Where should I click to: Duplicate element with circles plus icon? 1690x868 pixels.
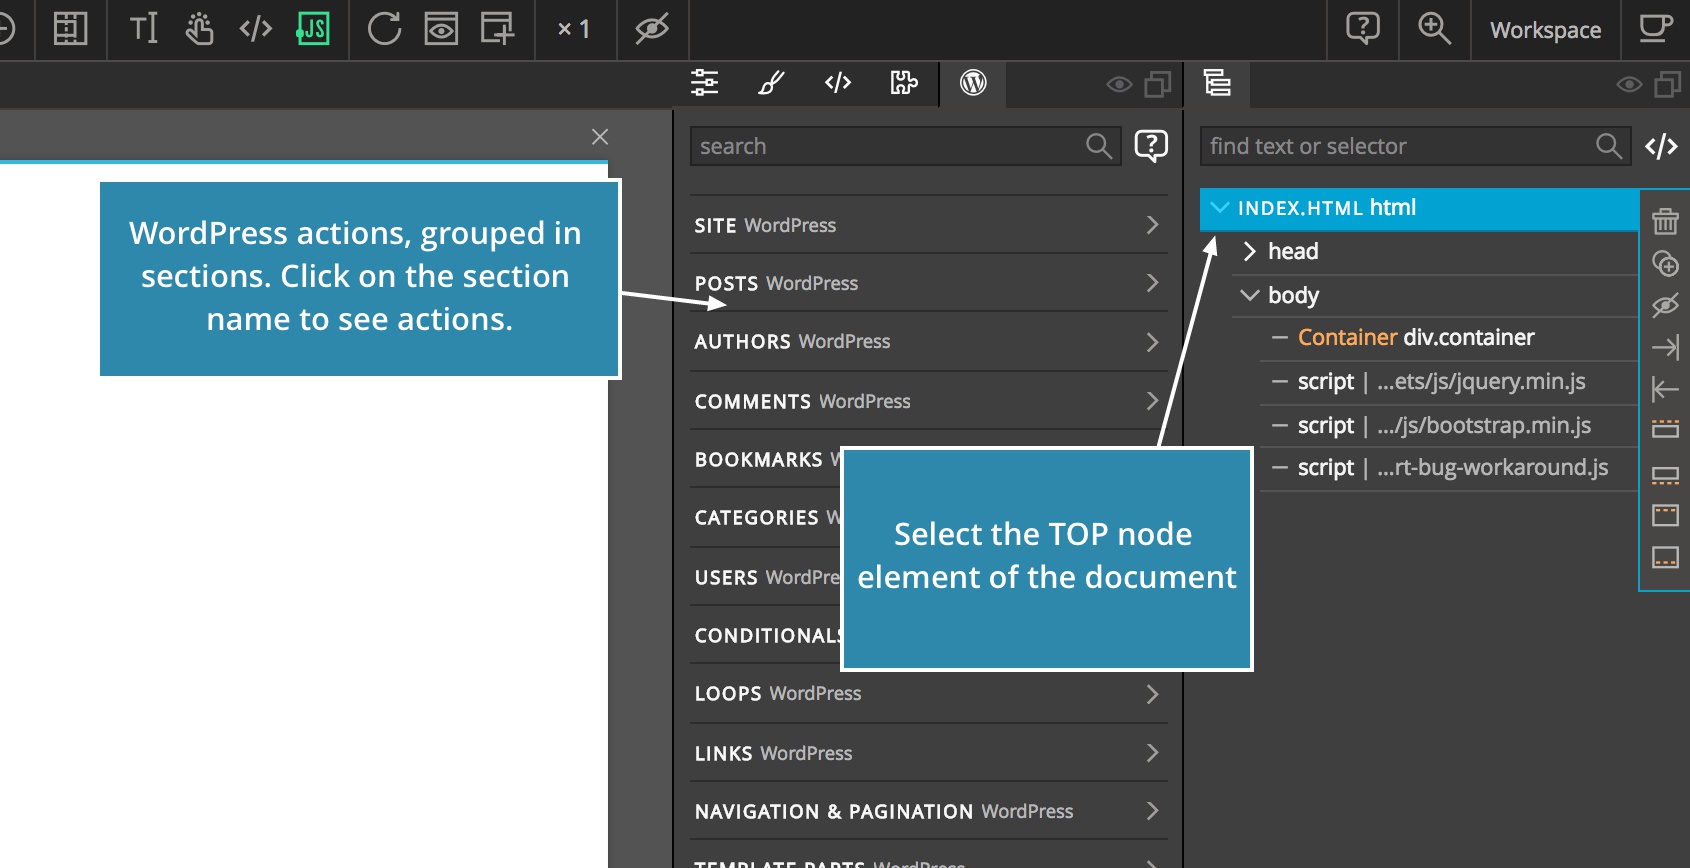point(1665,263)
